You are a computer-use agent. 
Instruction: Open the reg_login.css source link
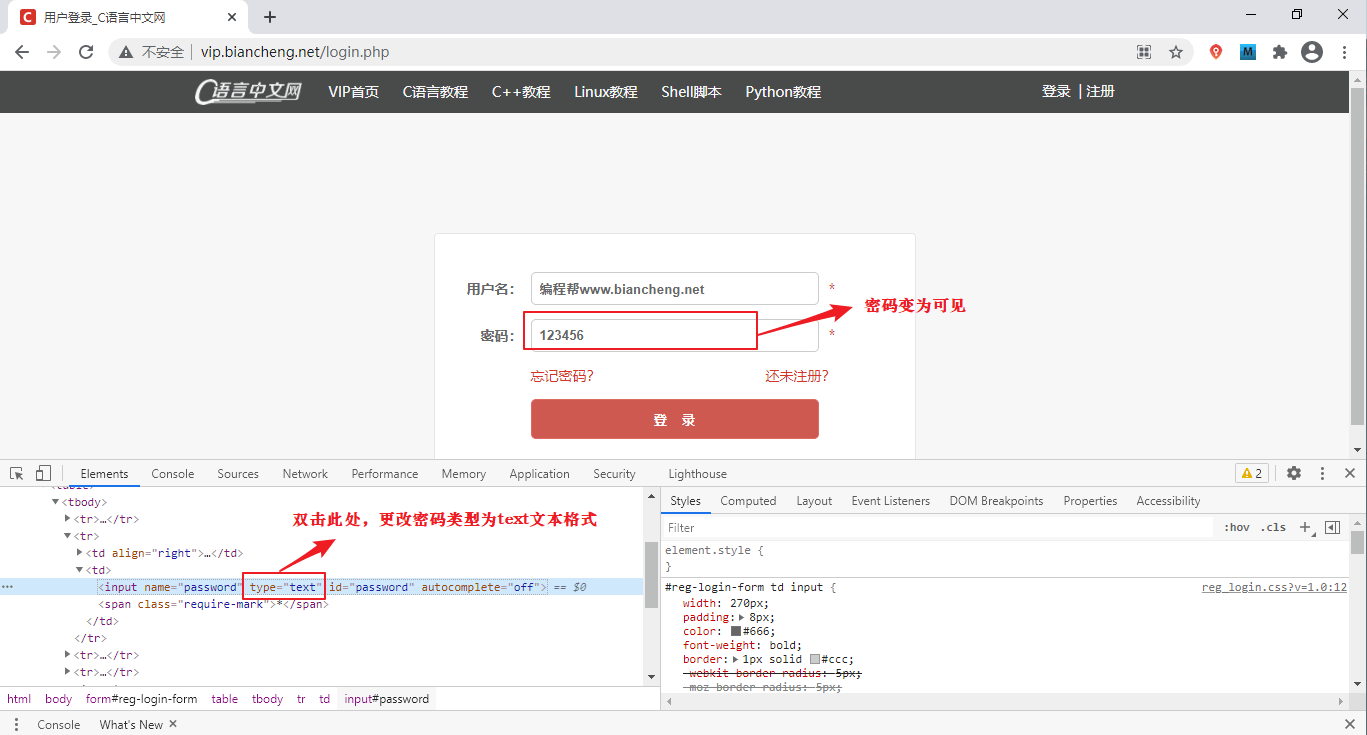point(1274,588)
